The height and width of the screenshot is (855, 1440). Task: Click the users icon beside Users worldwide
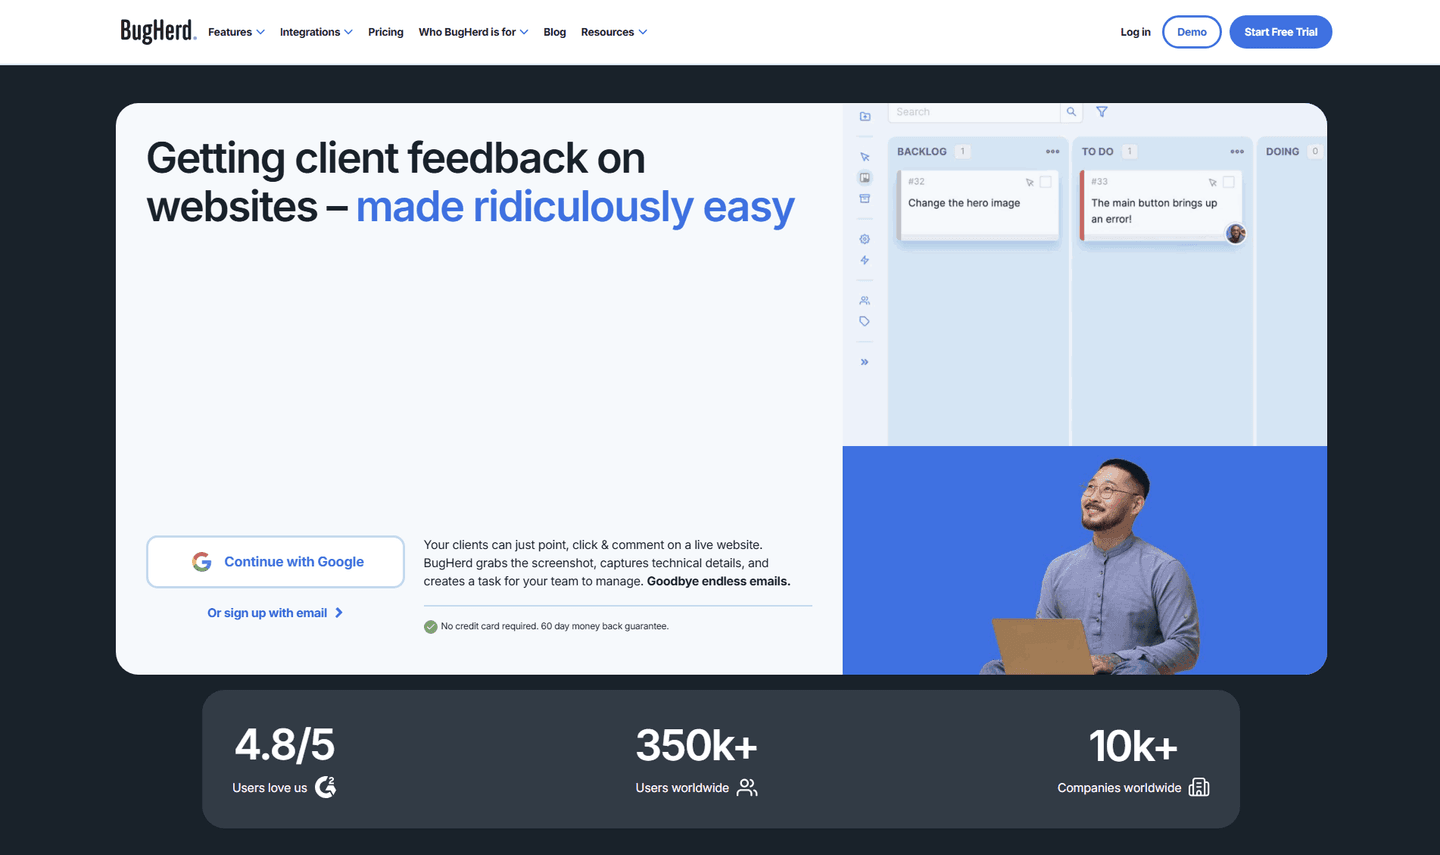pyautogui.click(x=747, y=788)
